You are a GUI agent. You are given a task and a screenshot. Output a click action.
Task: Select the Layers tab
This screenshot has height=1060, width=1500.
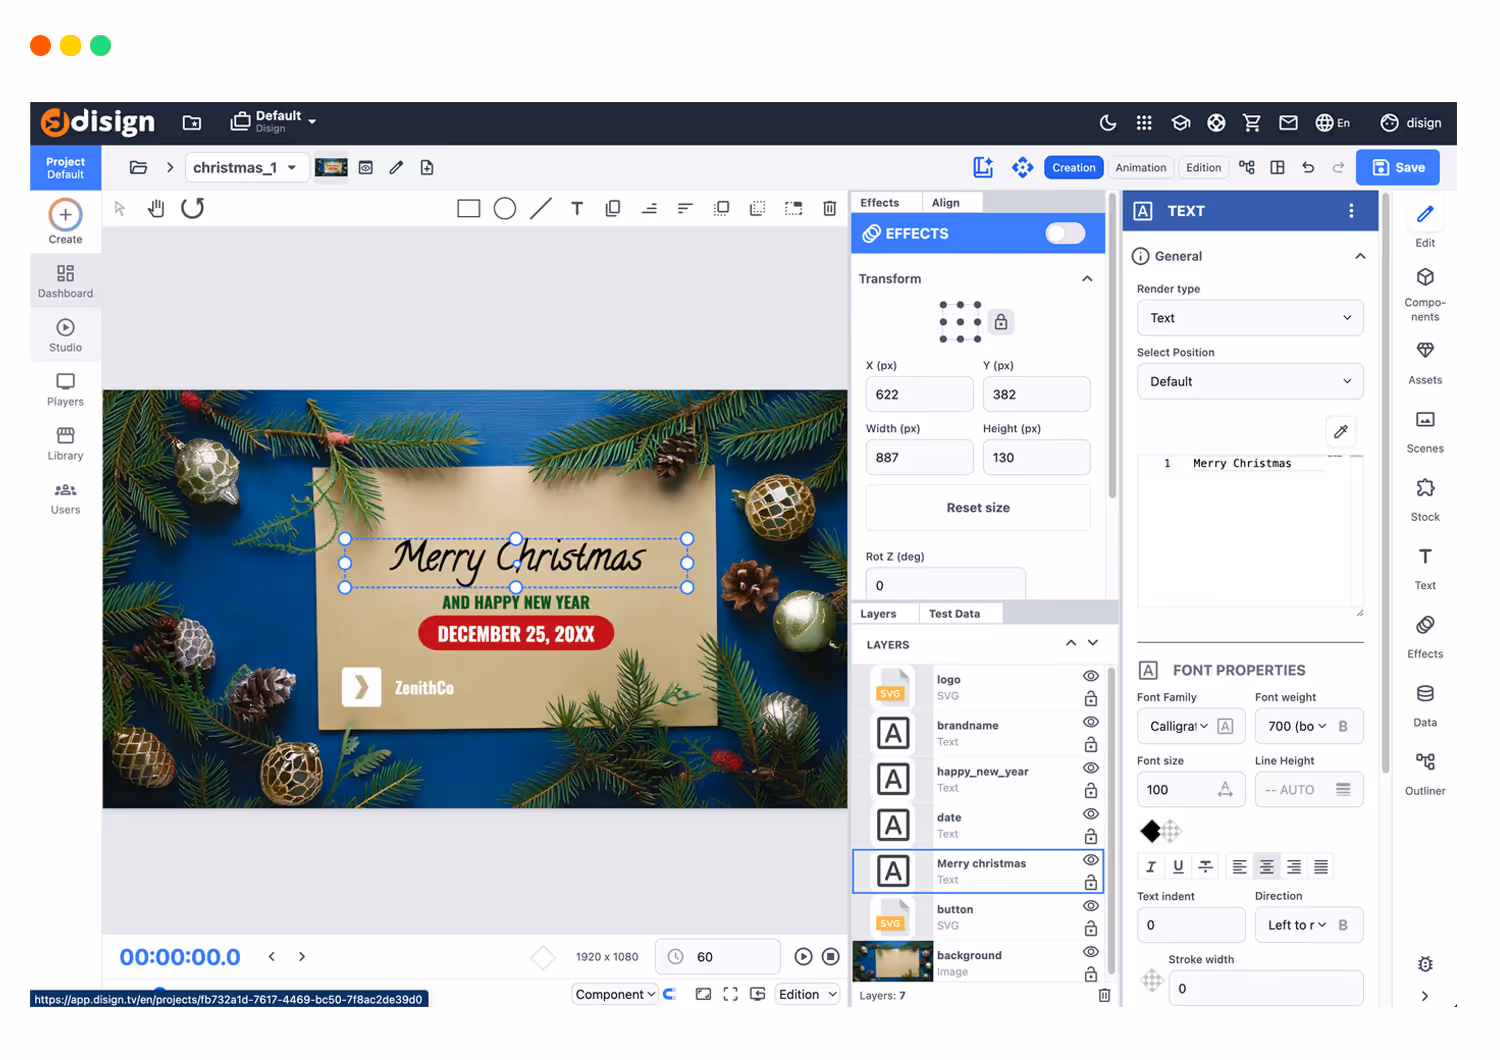(x=878, y=614)
